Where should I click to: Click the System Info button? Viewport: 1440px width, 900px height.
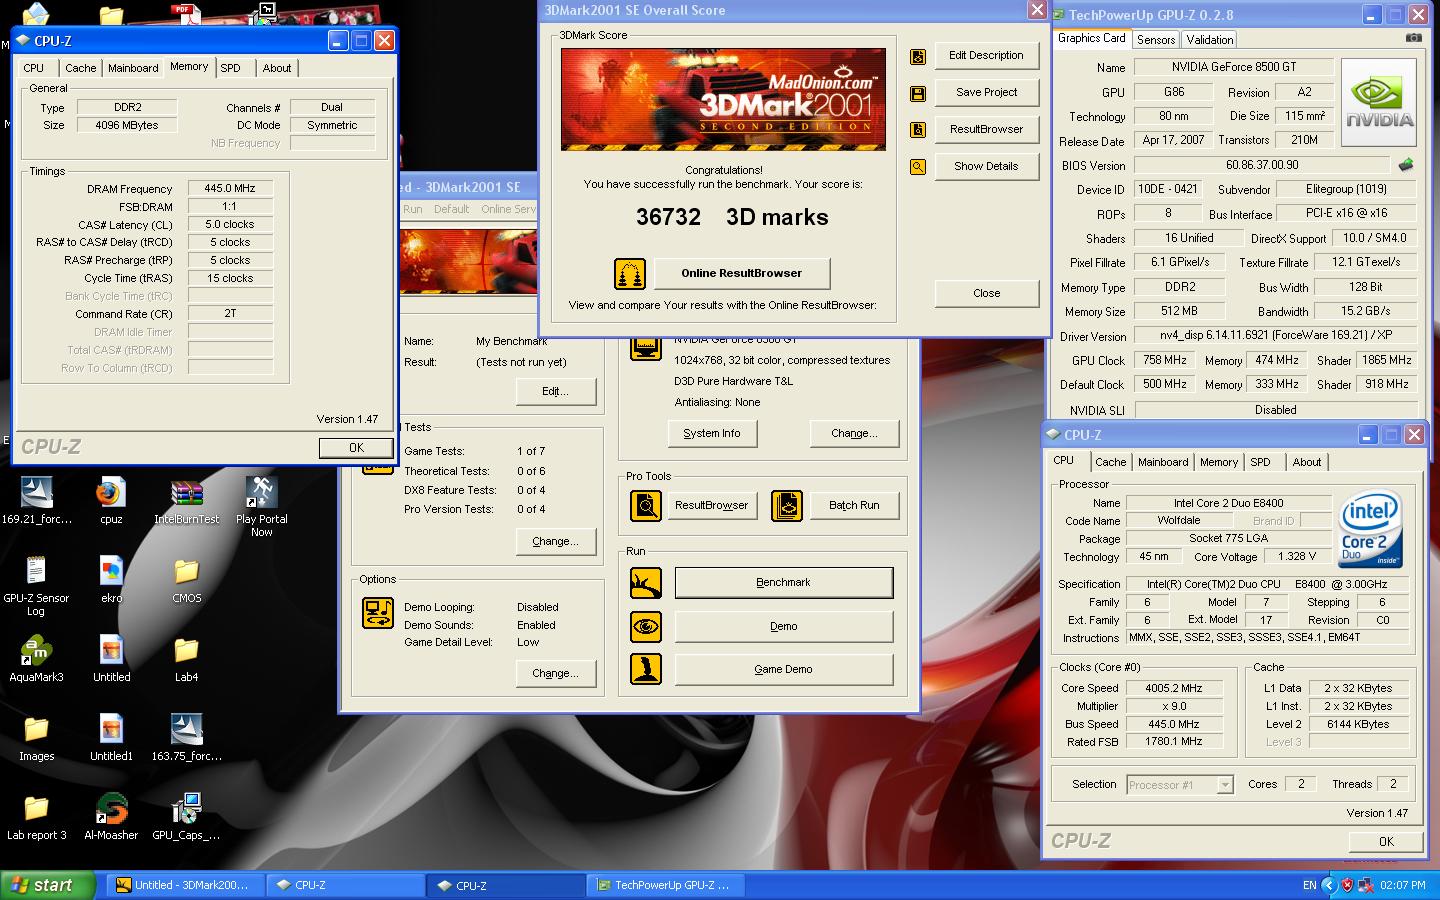pos(712,434)
